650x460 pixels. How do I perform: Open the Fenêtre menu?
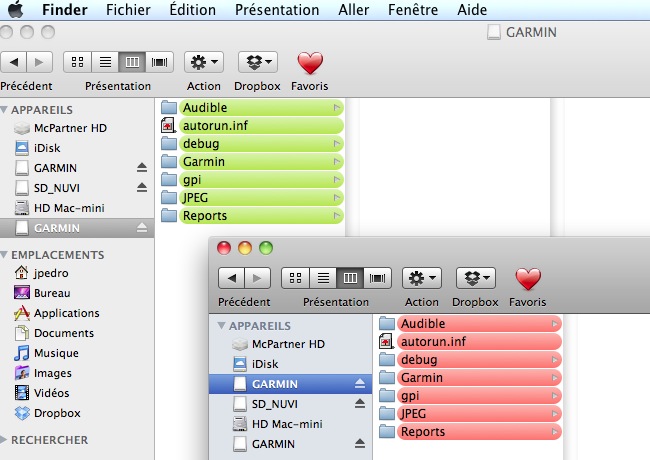click(413, 10)
